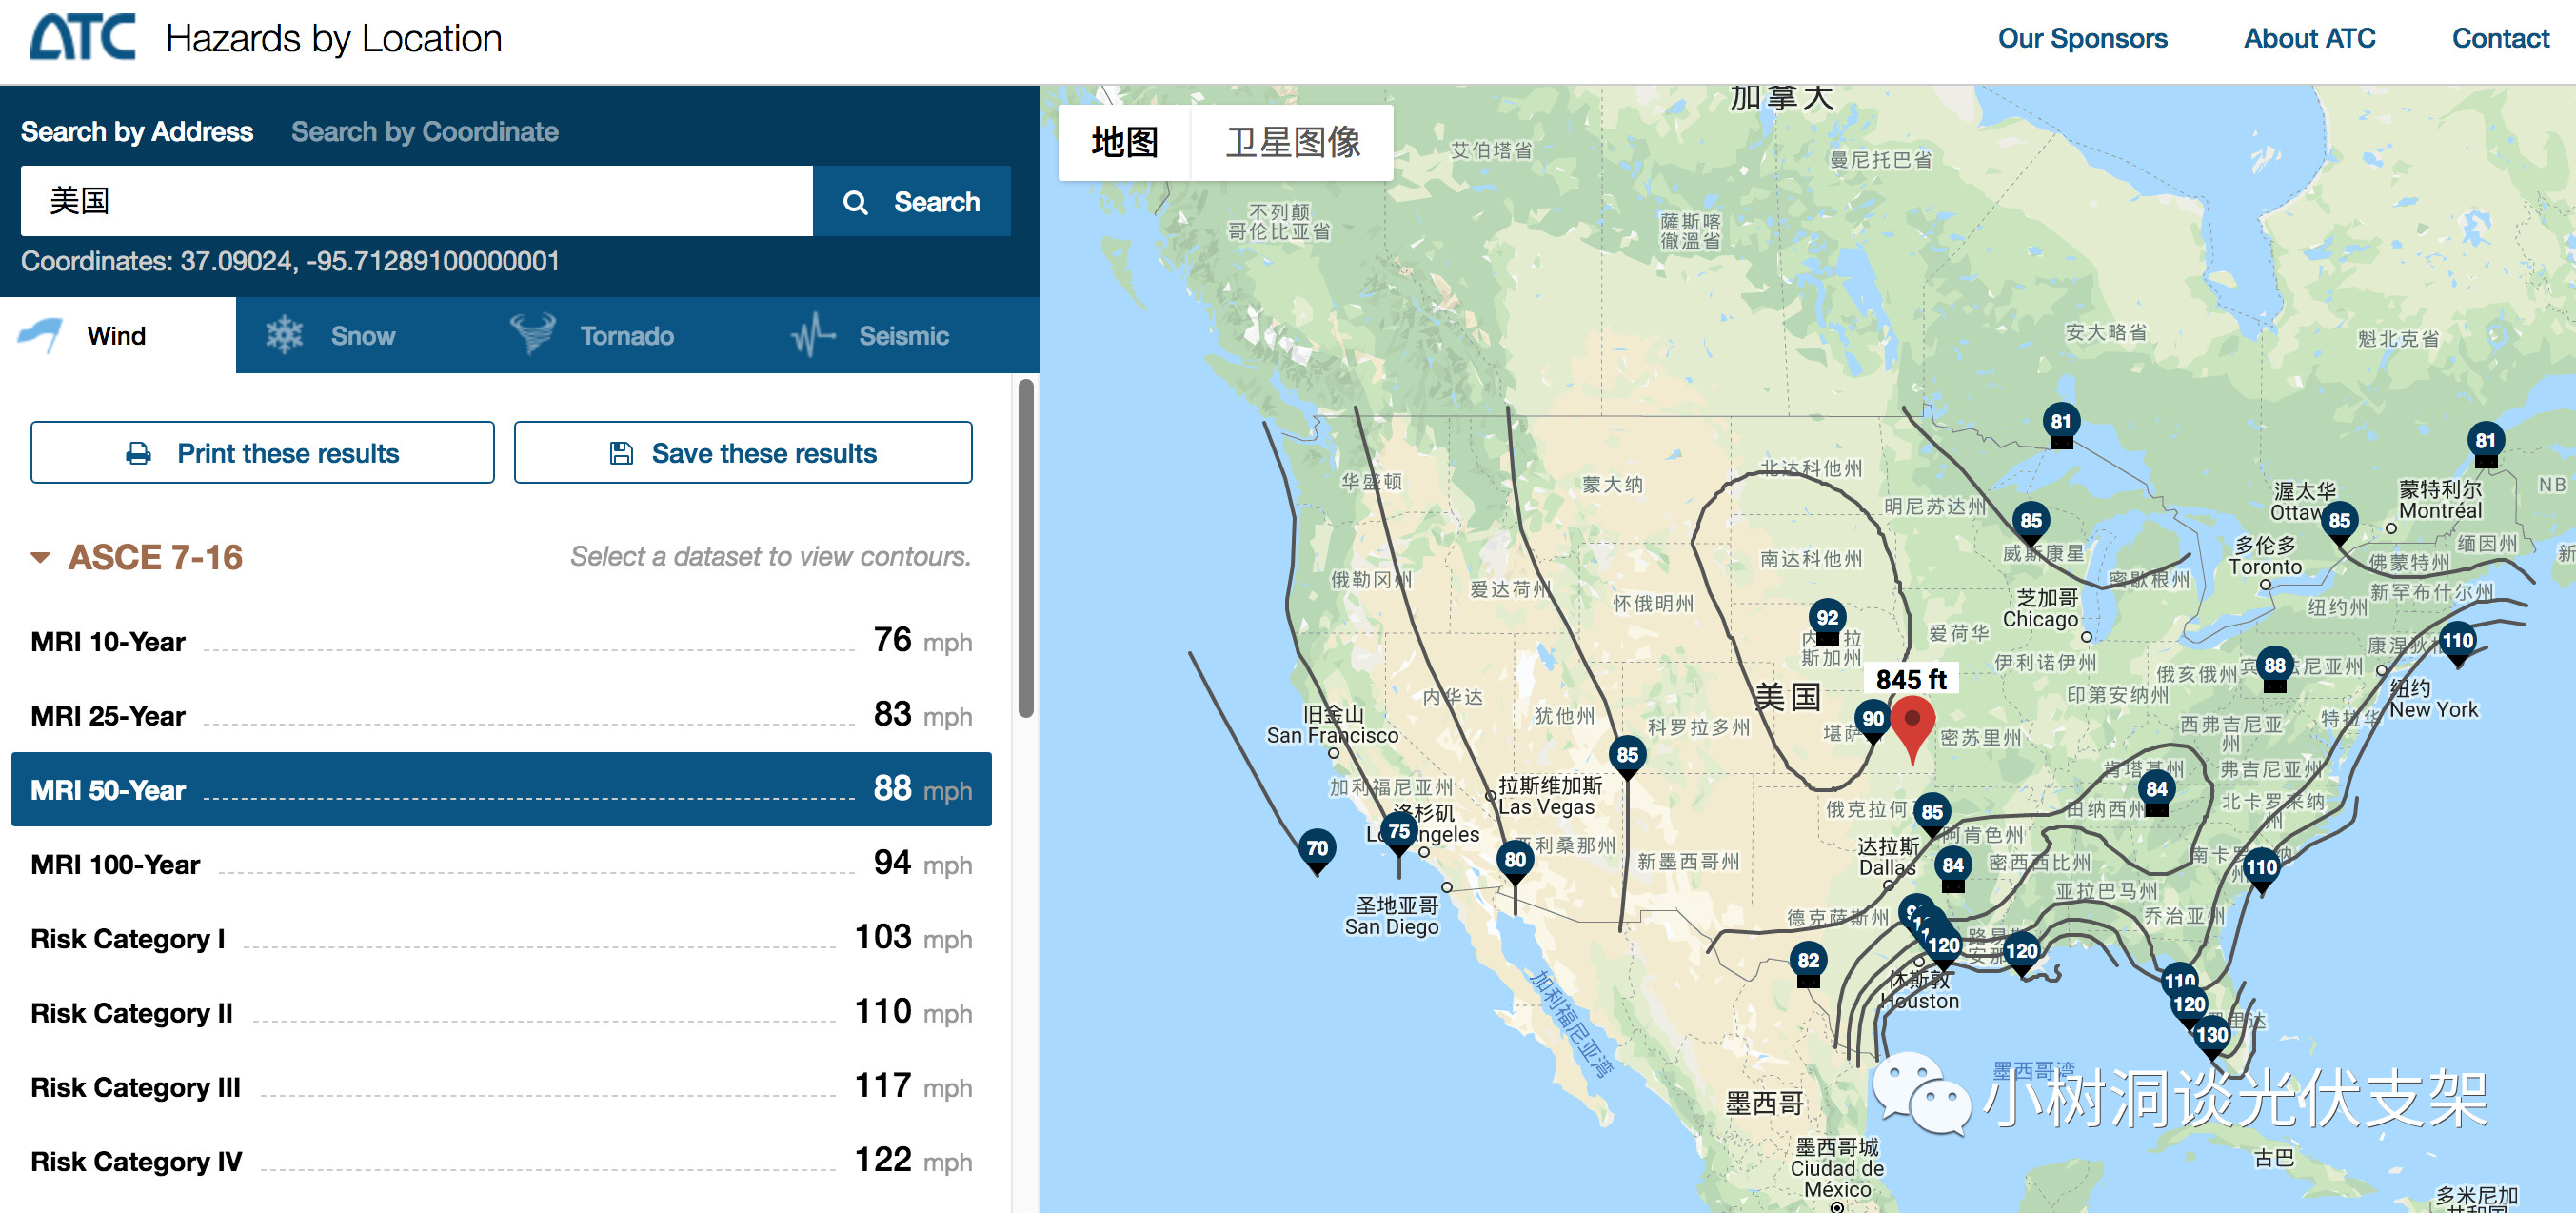The width and height of the screenshot is (2576, 1213).
Task: Click the 90 wind contour marker
Action: 1872,720
